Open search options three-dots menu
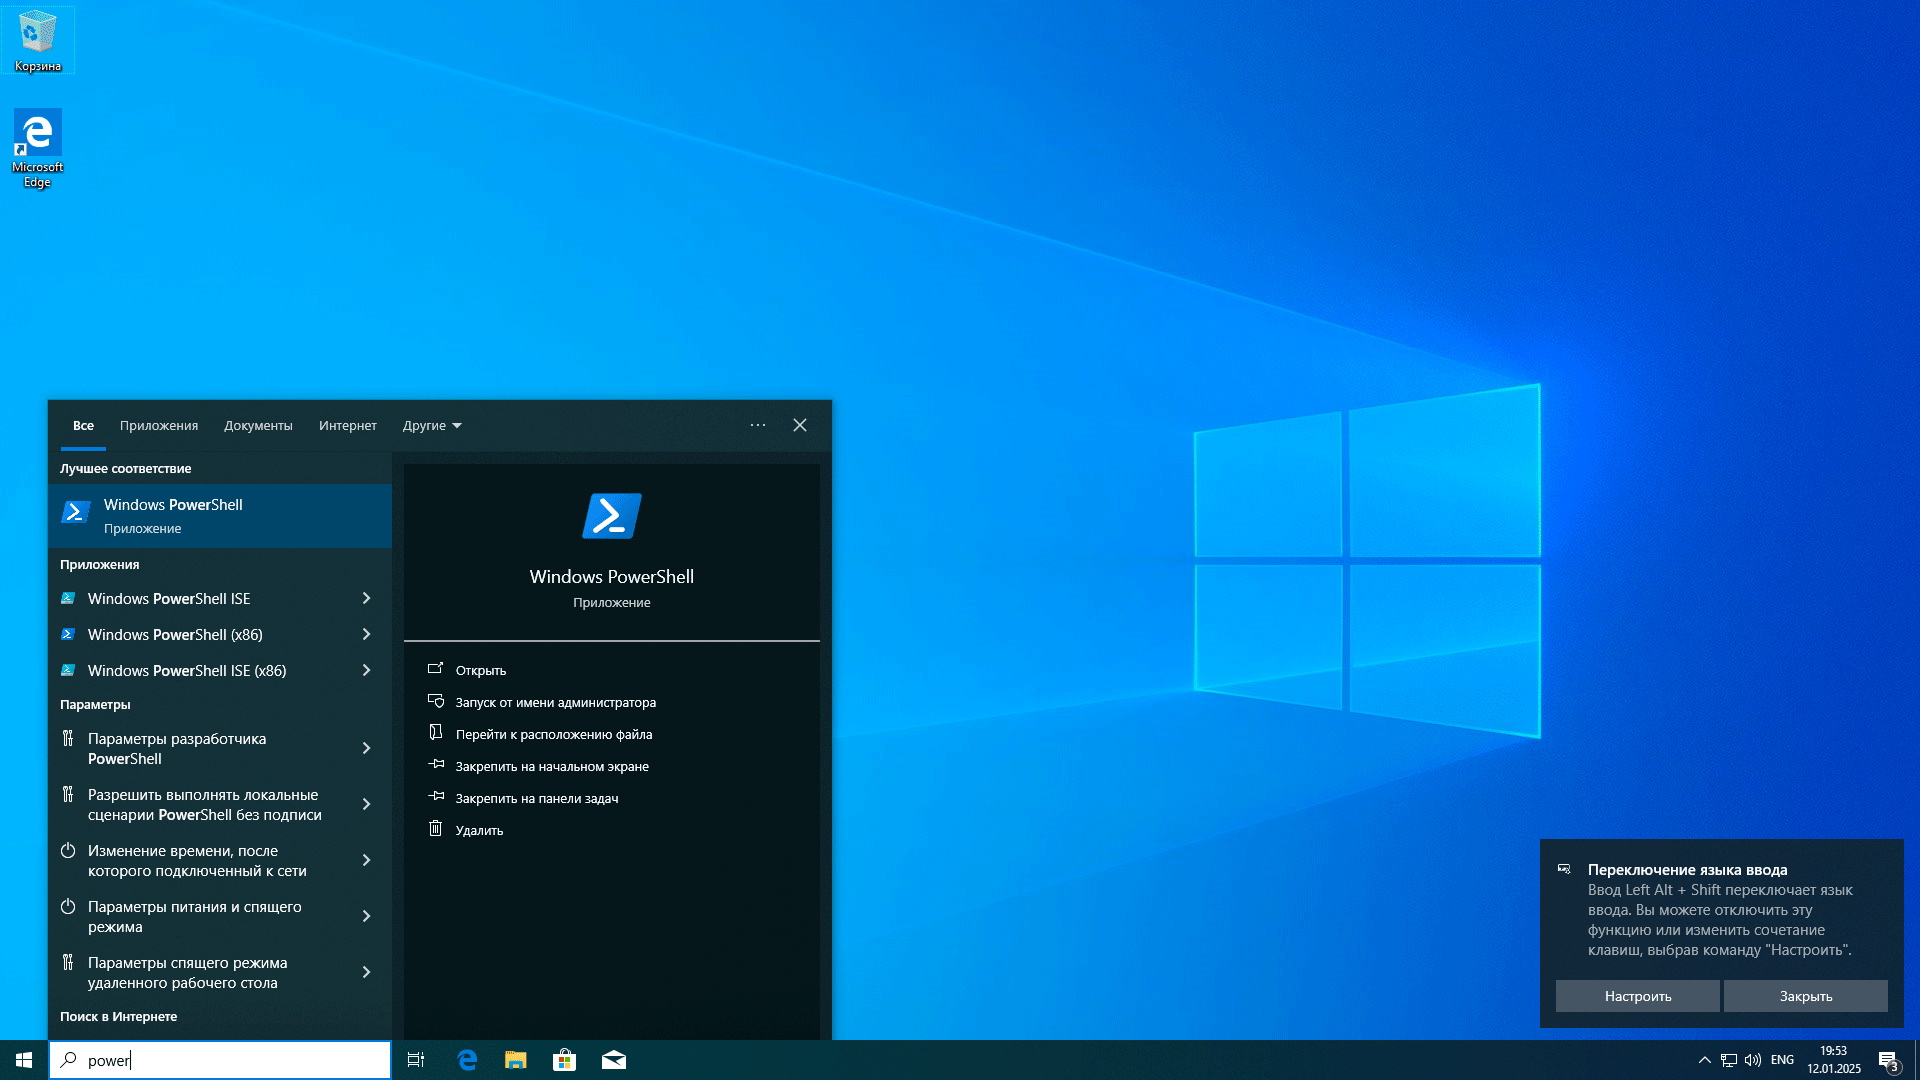The width and height of the screenshot is (1920, 1080). pyautogui.click(x=758, y=425)
